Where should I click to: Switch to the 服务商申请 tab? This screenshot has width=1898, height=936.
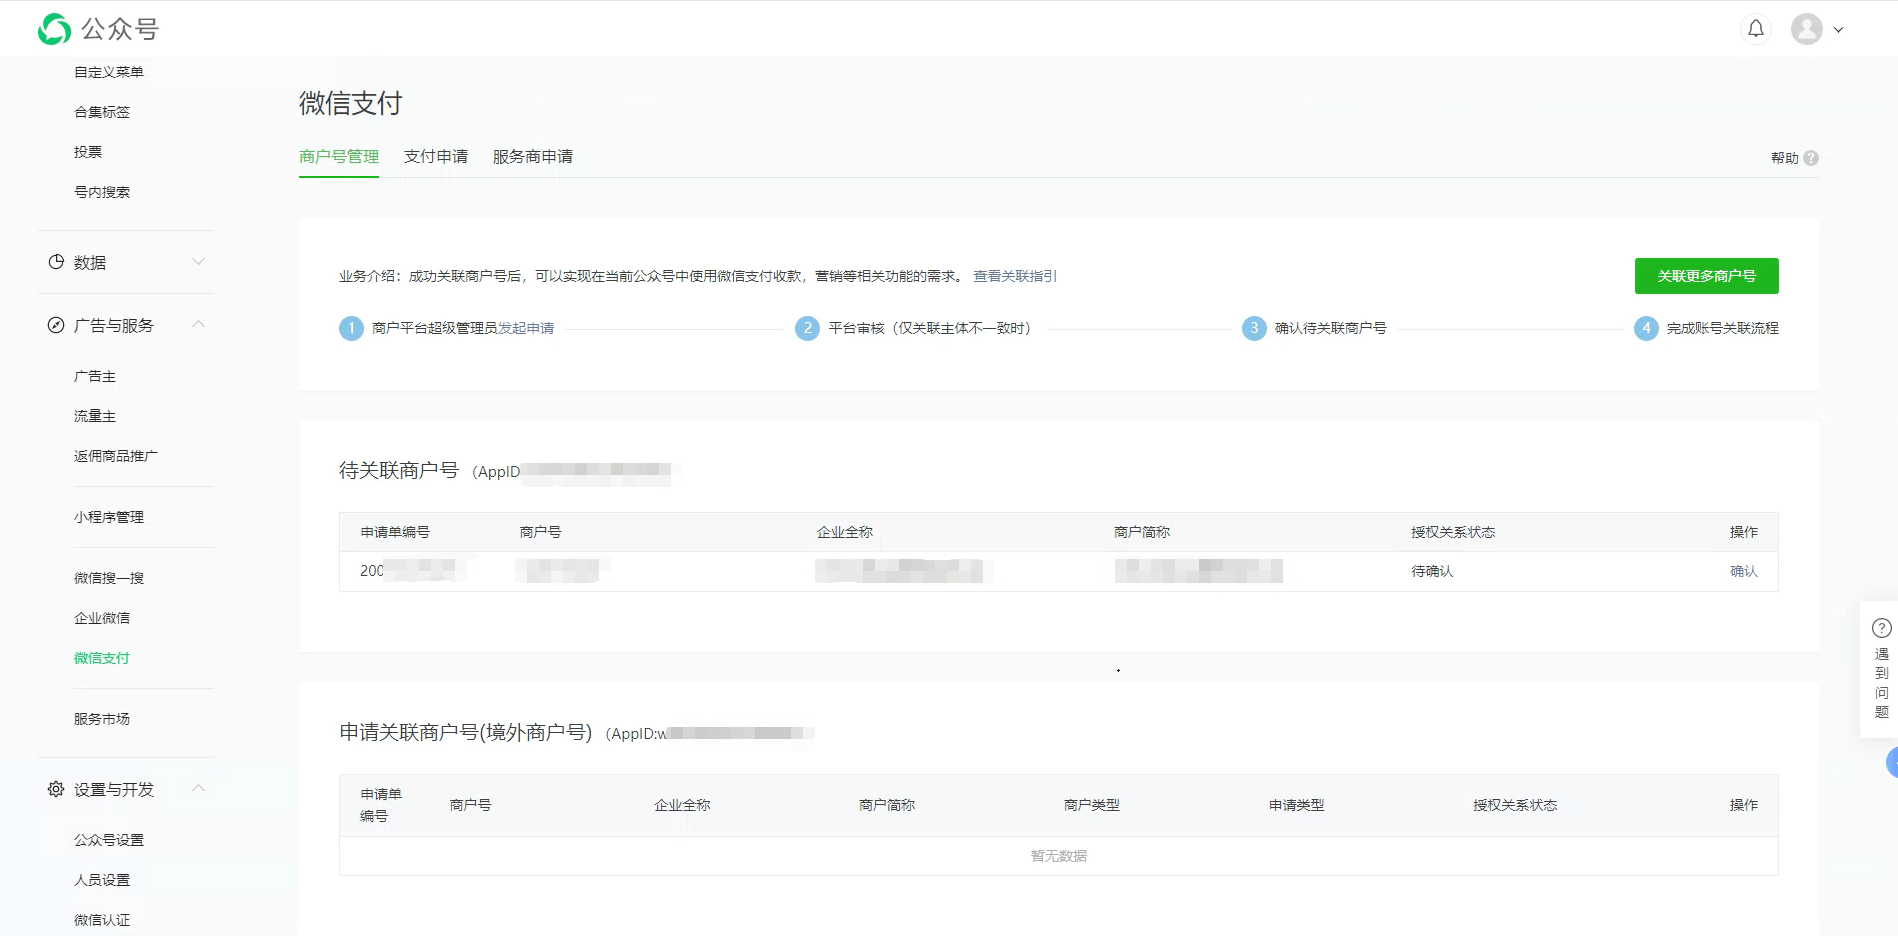tap(532, 157)
